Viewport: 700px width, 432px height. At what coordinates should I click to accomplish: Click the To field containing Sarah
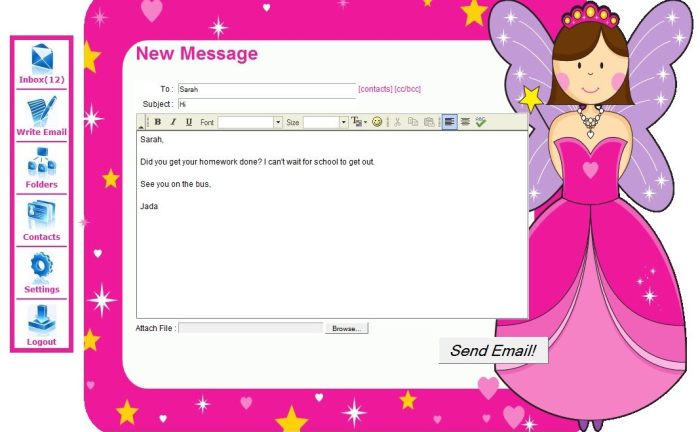click(267, 89)
